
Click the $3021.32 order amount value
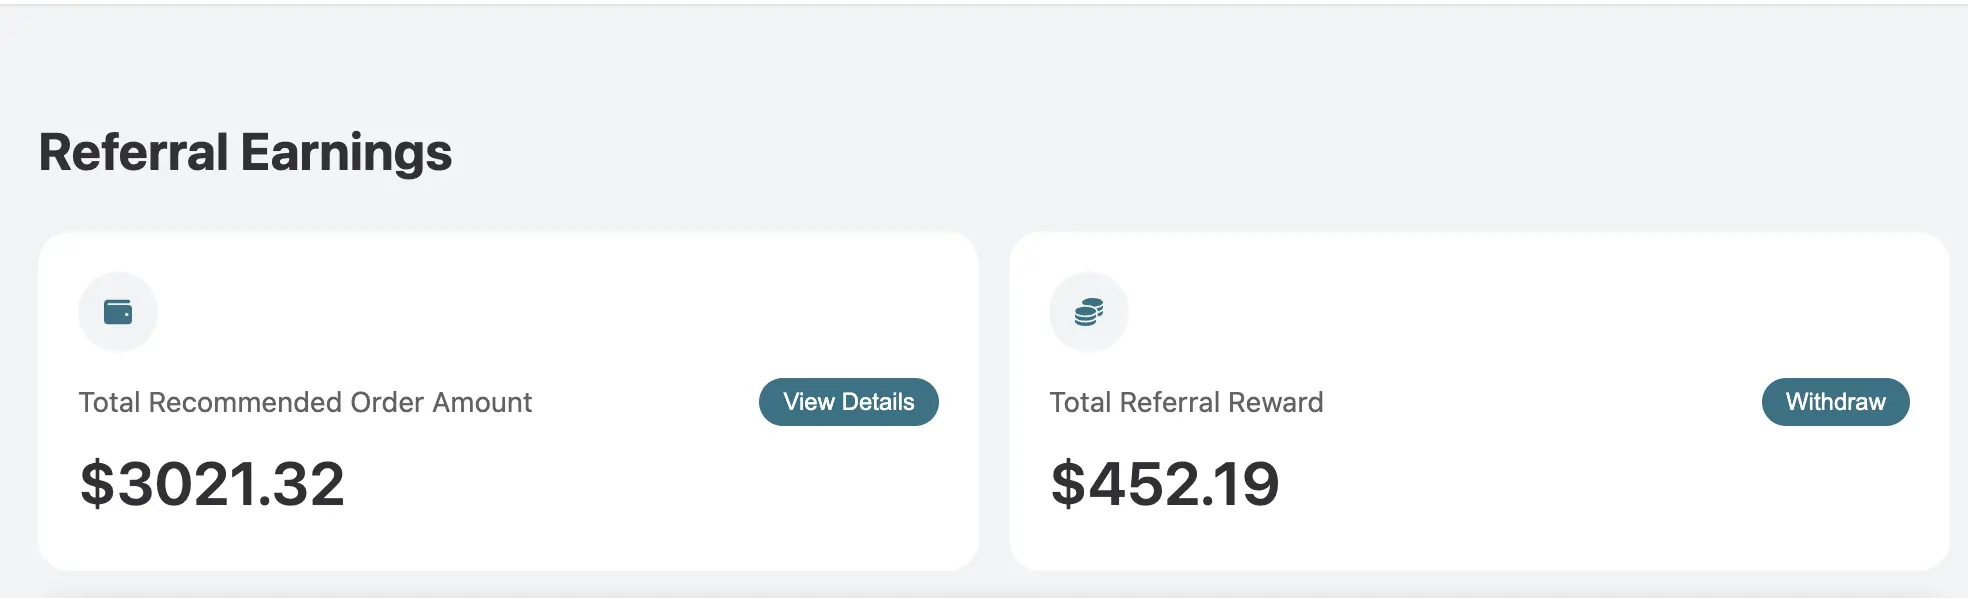[x=212, y=484]
